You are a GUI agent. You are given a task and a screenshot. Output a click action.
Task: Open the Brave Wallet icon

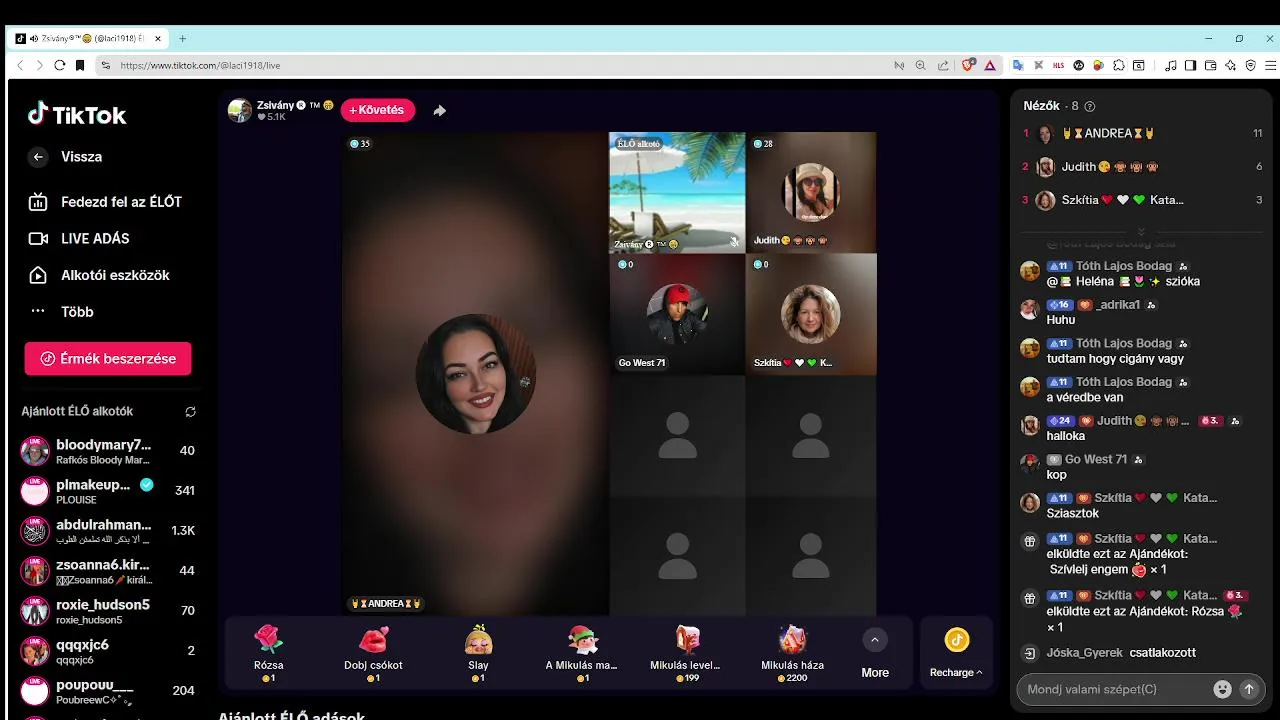pos(1210,65)
